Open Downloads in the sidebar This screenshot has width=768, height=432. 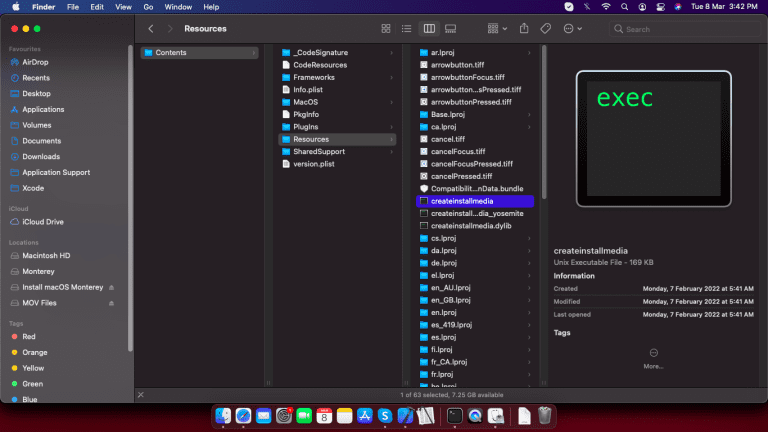pyautogui.click(x=41, y=157)
